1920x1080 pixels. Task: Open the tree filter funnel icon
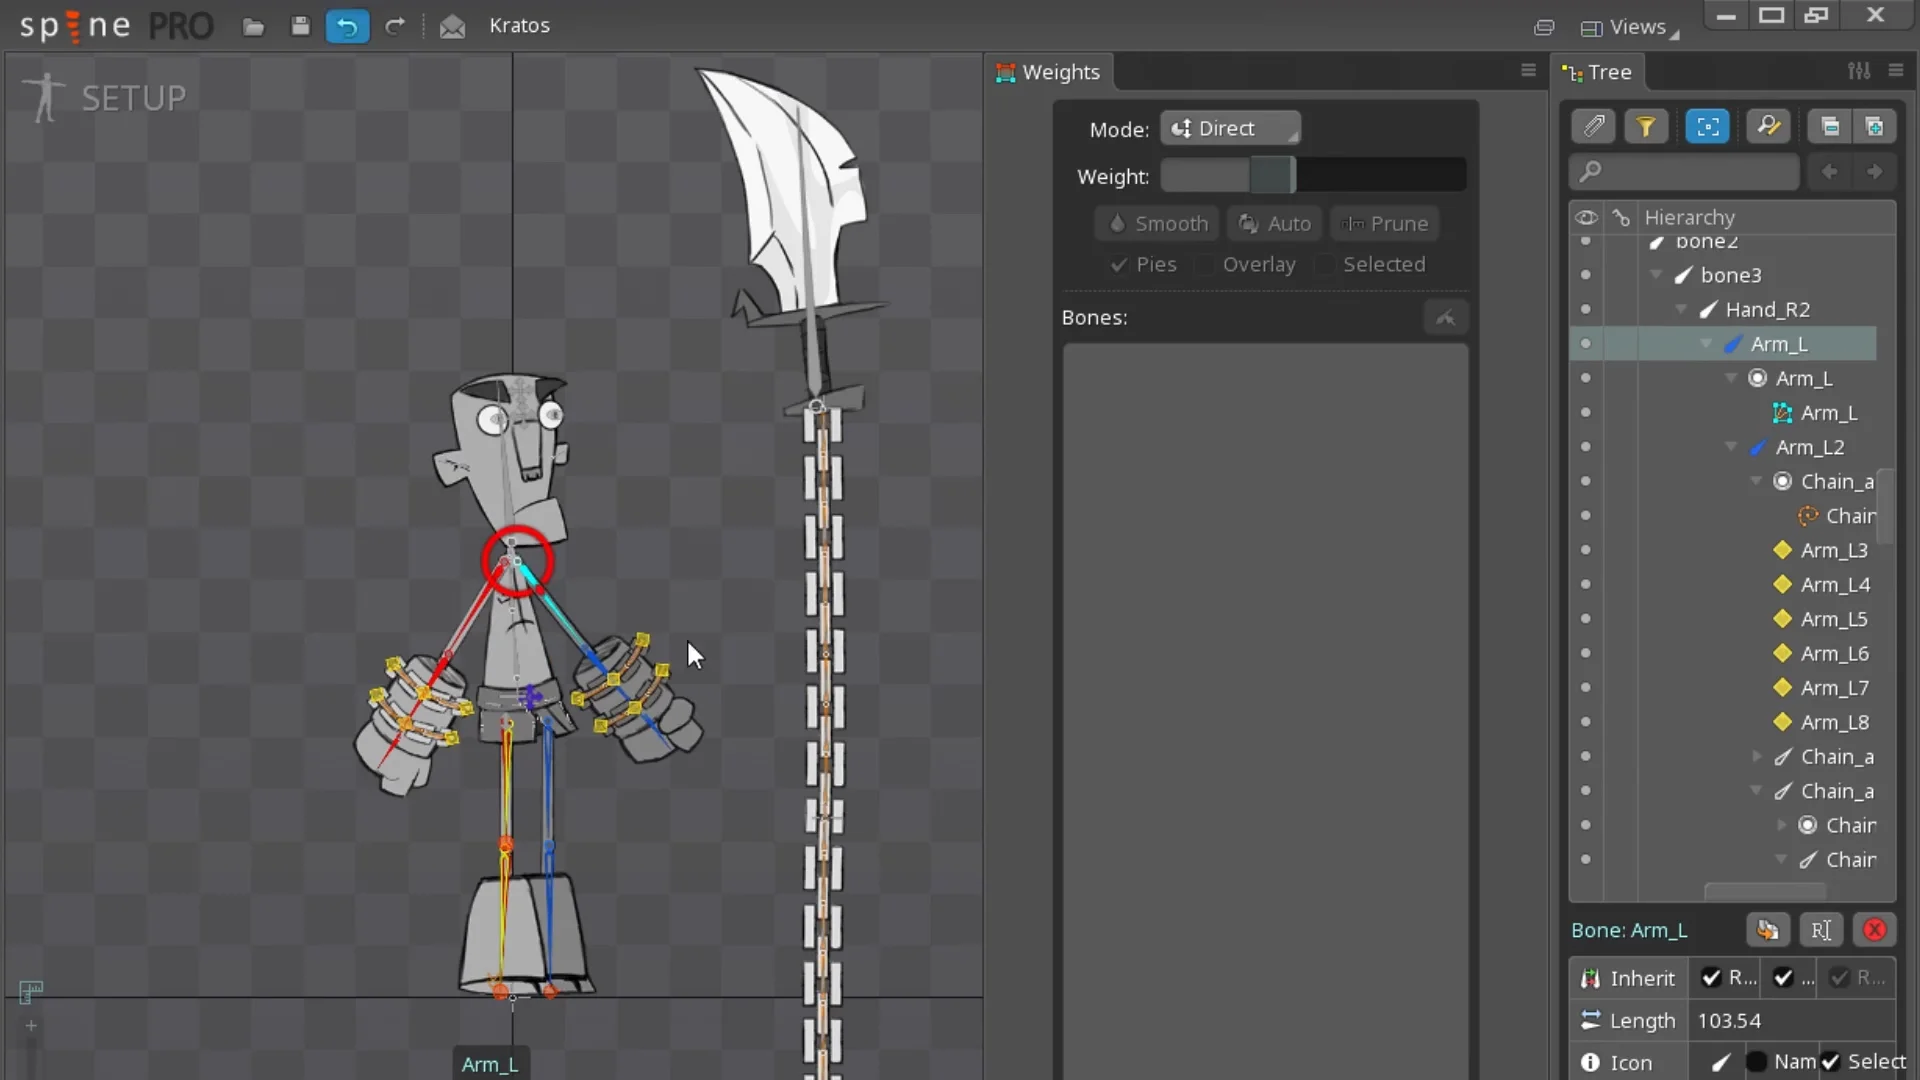click(1647, 126)
